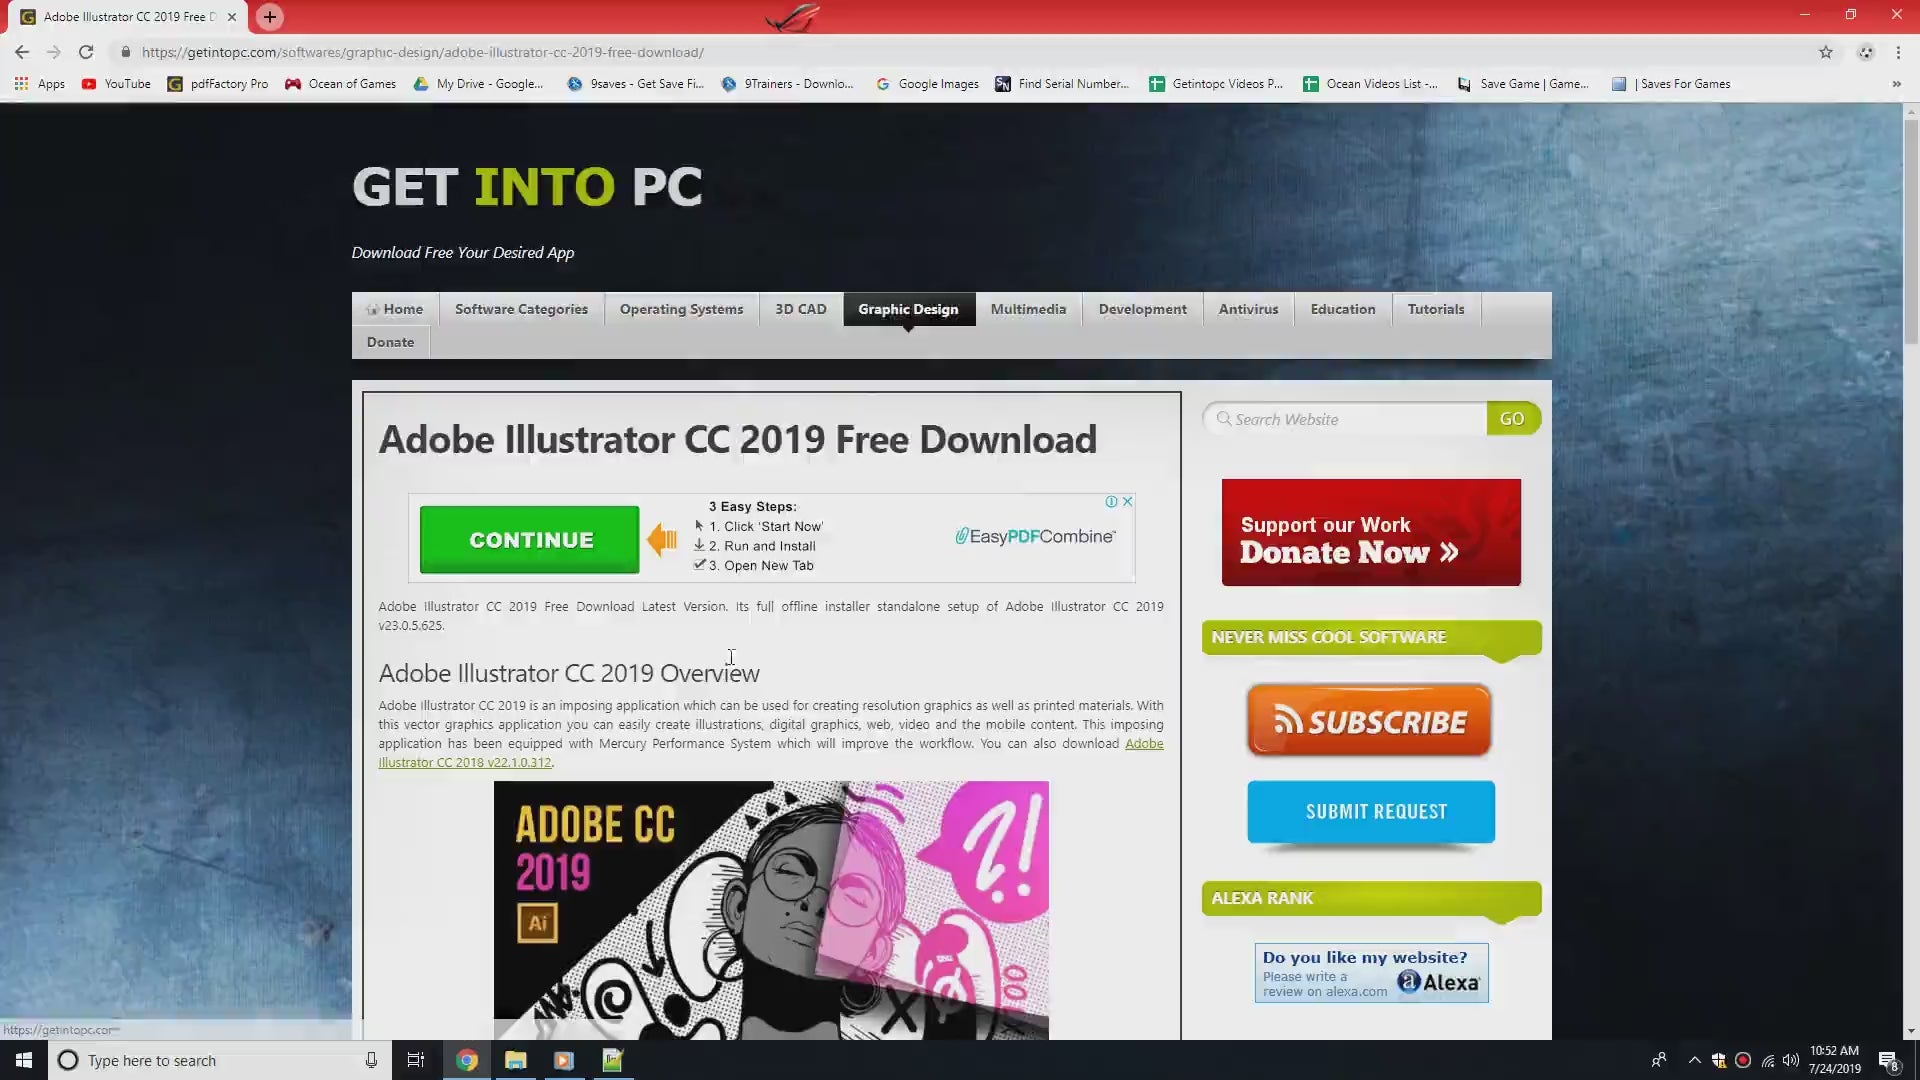This screenshot has width=1920, height=1080.
Task: Select the Multimedia navigation tab
Action: click(x=1028, y=309)
